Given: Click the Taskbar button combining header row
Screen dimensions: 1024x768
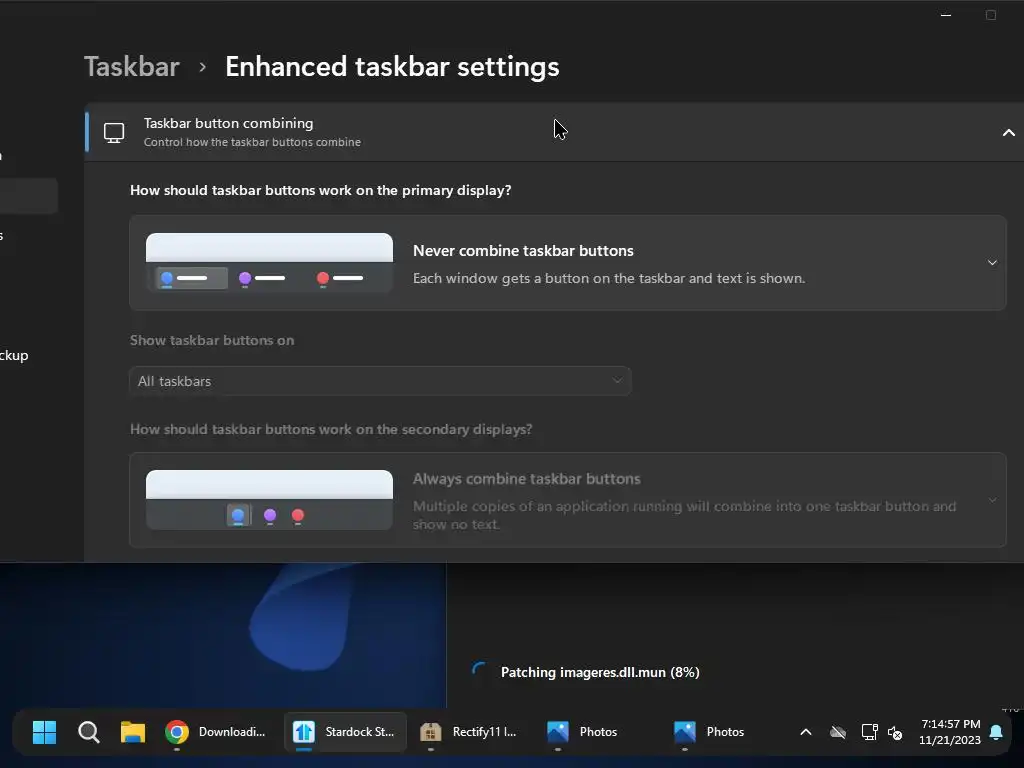Looking at the screenshot, I should pyautogui.click(x=554, y=132).
